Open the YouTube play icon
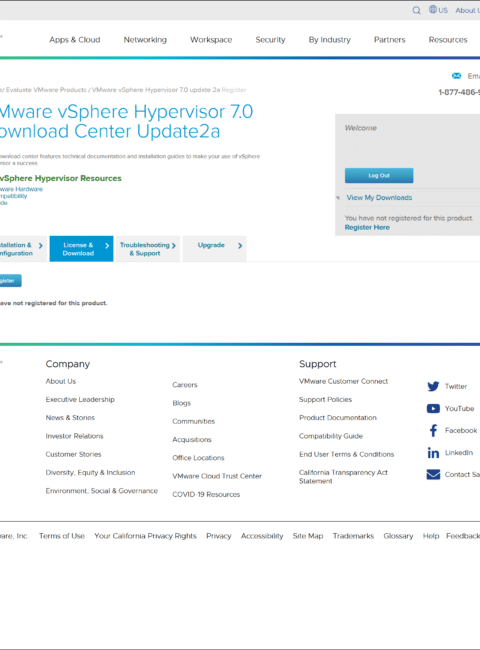This screenshot has width=480, height=650. tap(433, 409)
